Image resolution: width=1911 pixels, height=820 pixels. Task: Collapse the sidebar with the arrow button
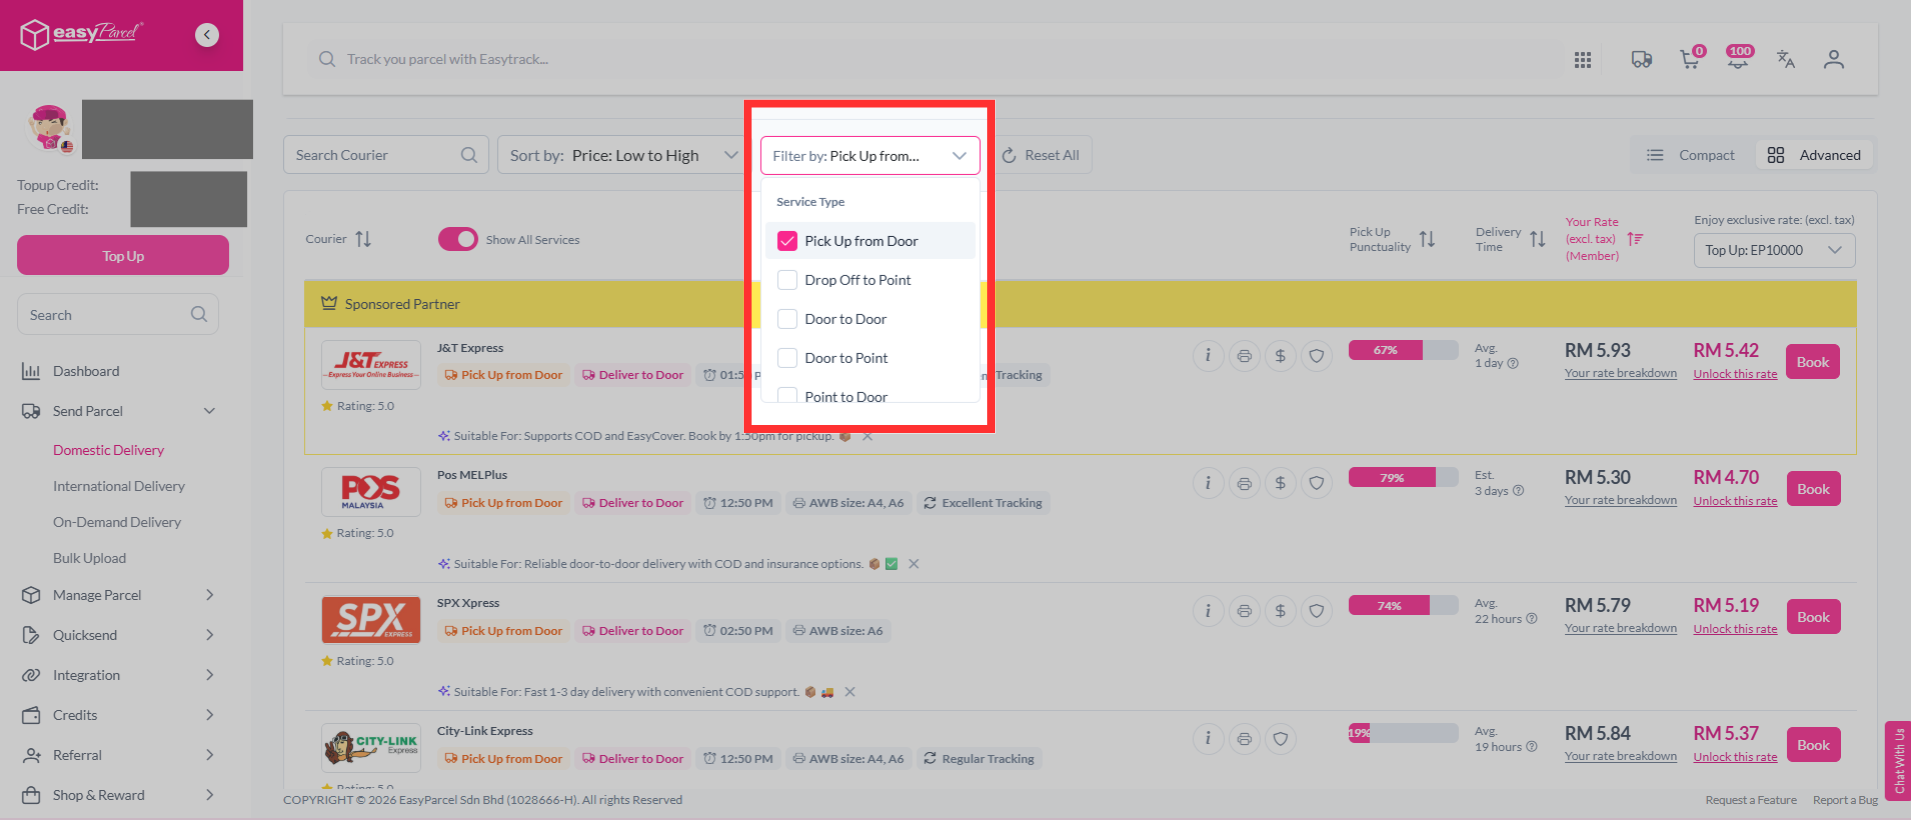click(x=207, y=35)
